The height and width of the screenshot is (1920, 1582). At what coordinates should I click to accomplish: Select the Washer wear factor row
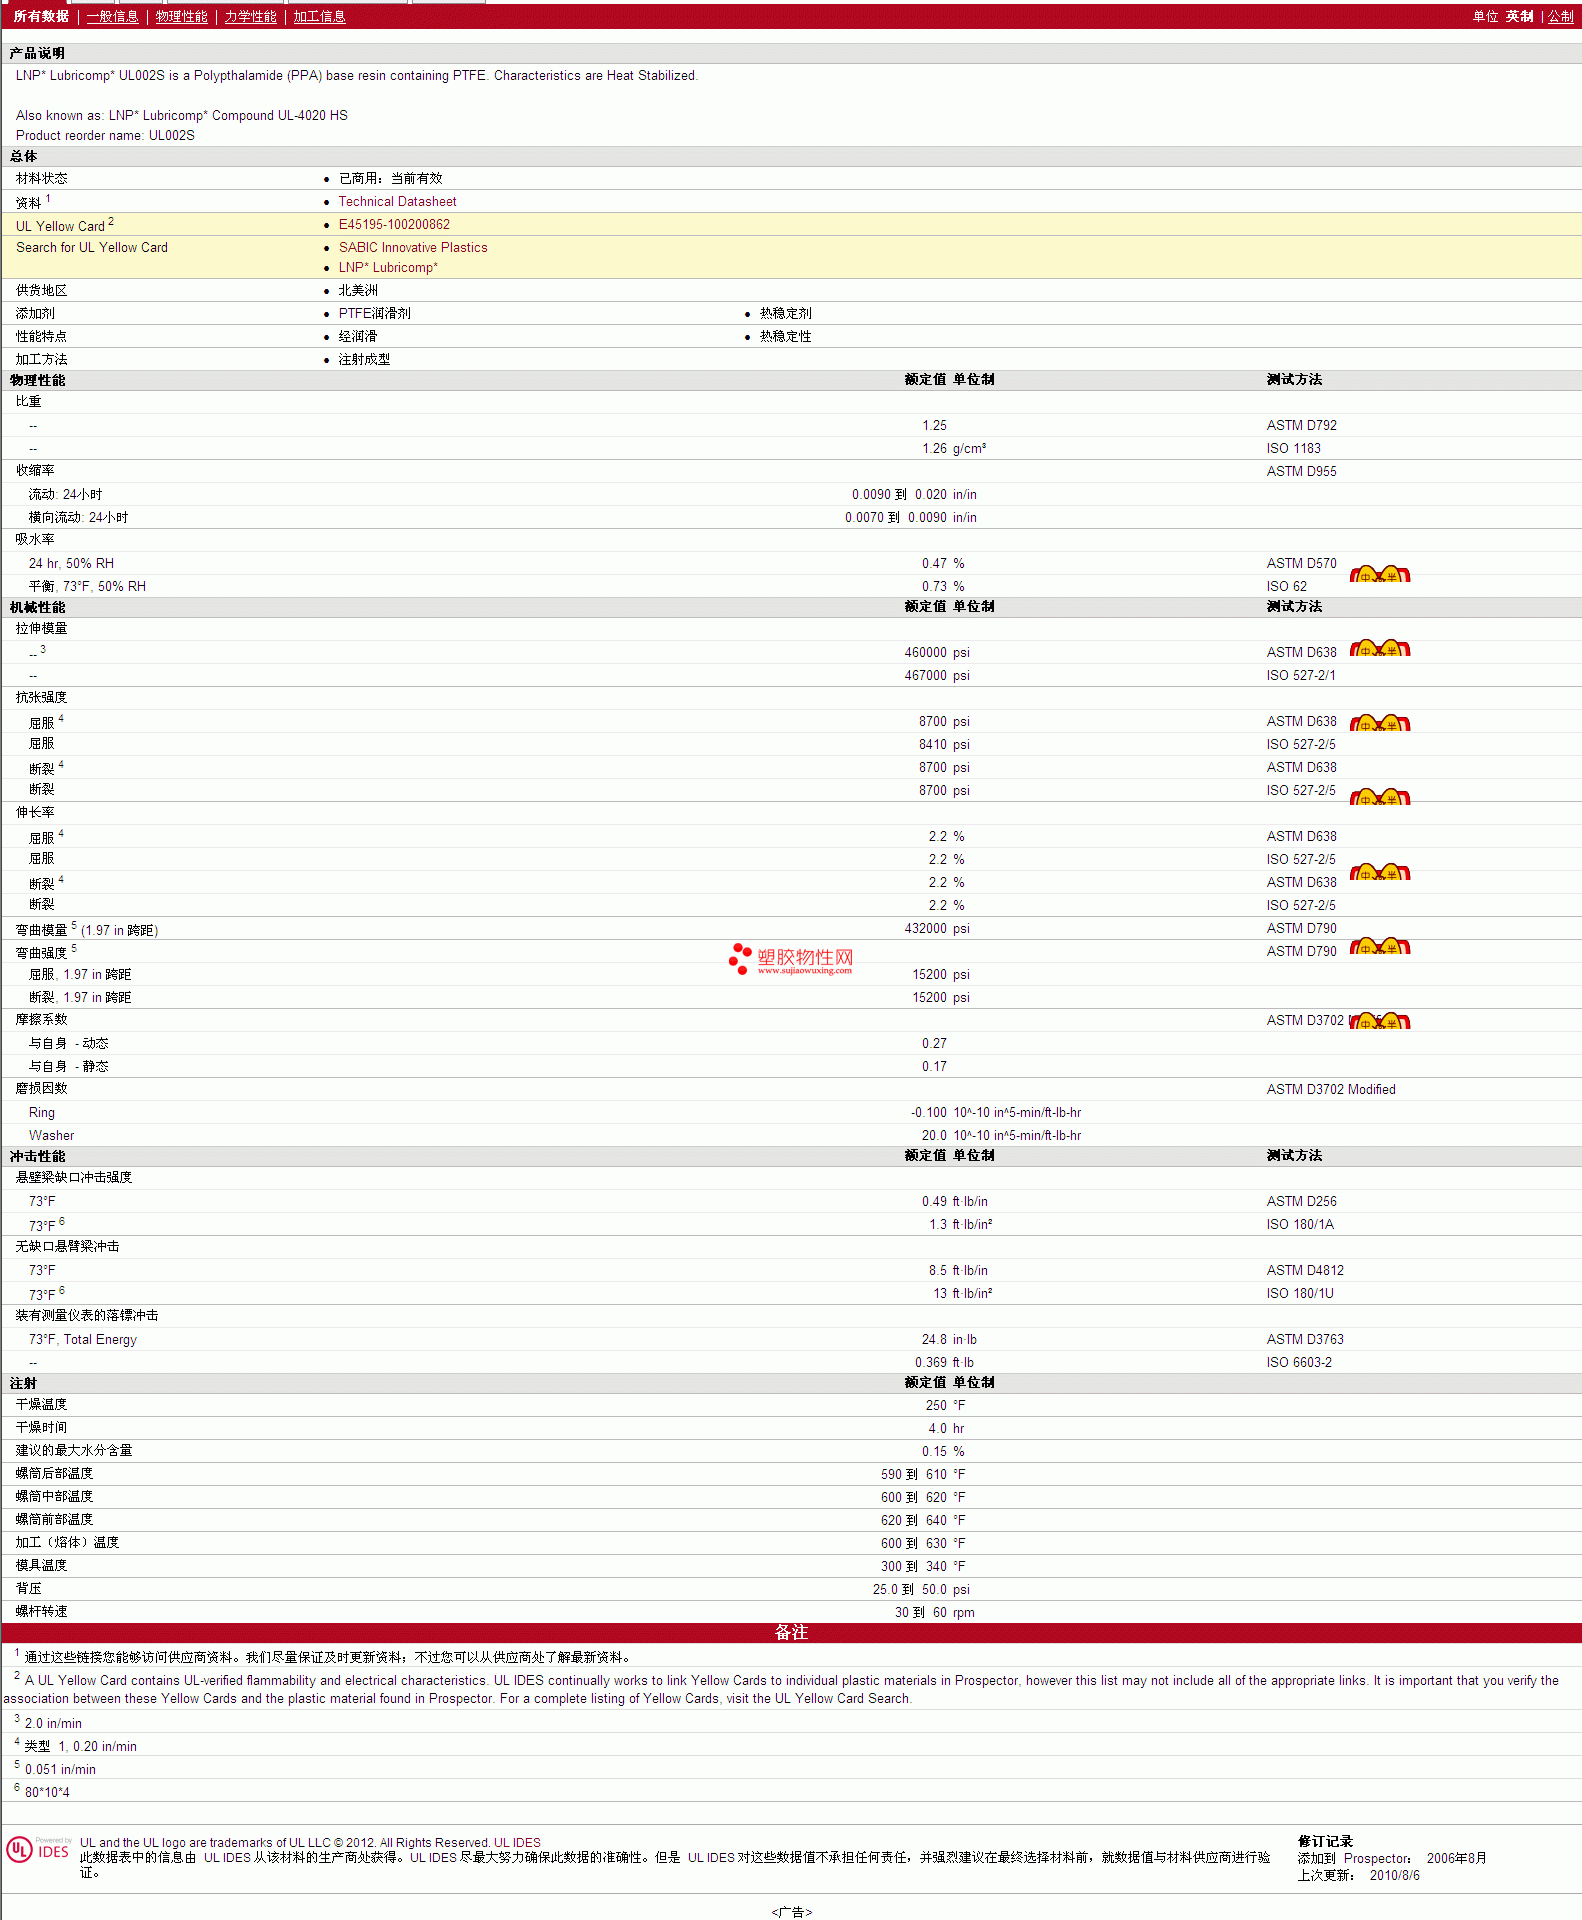(x=791, y=1135)
